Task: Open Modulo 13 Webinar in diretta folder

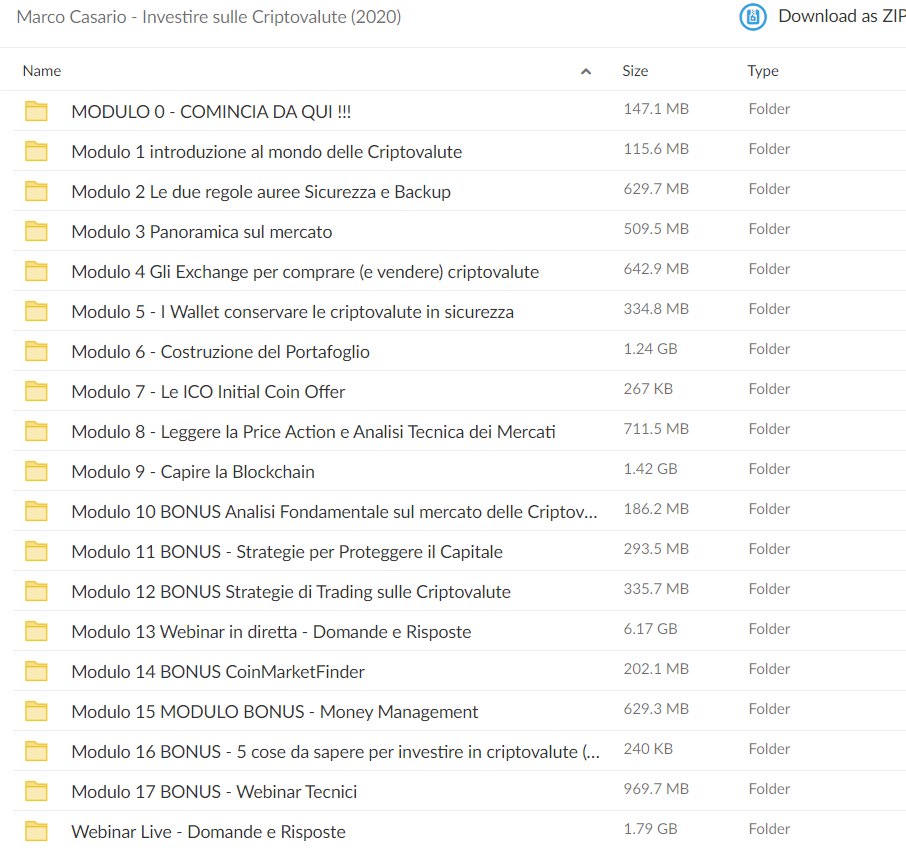Action: tap(271, 632)
